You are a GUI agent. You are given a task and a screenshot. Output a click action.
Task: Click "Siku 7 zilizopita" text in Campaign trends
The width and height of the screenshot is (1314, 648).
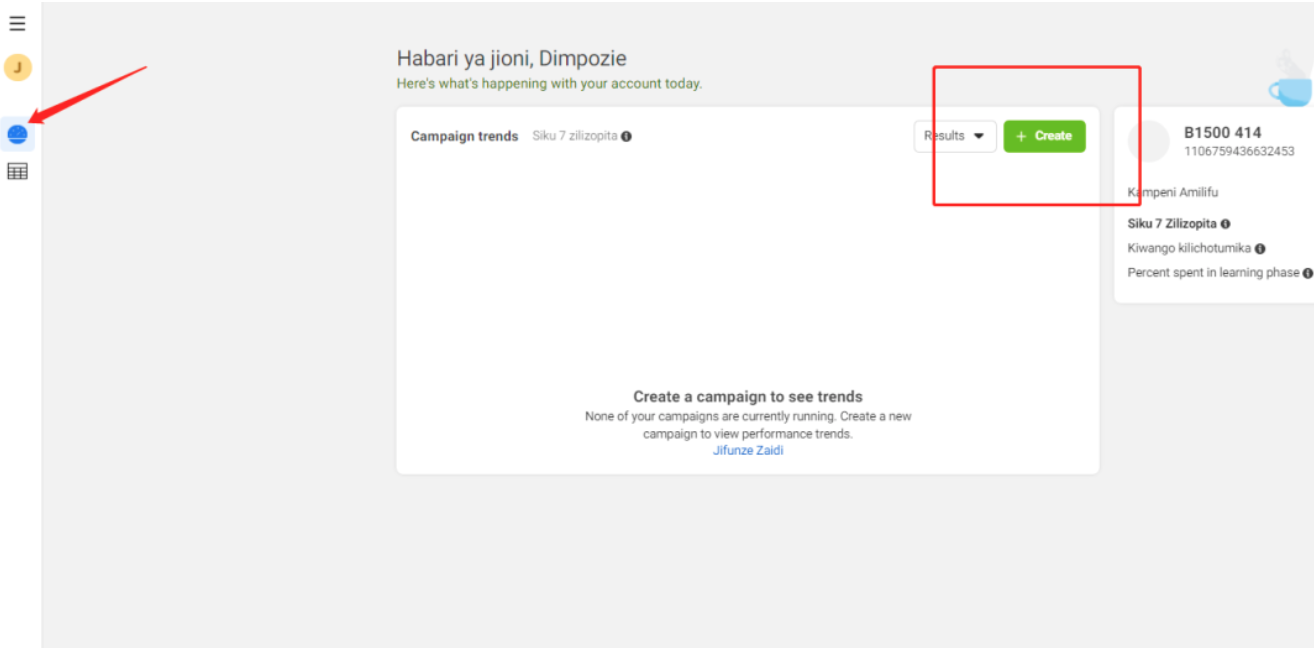coord(574,137)
